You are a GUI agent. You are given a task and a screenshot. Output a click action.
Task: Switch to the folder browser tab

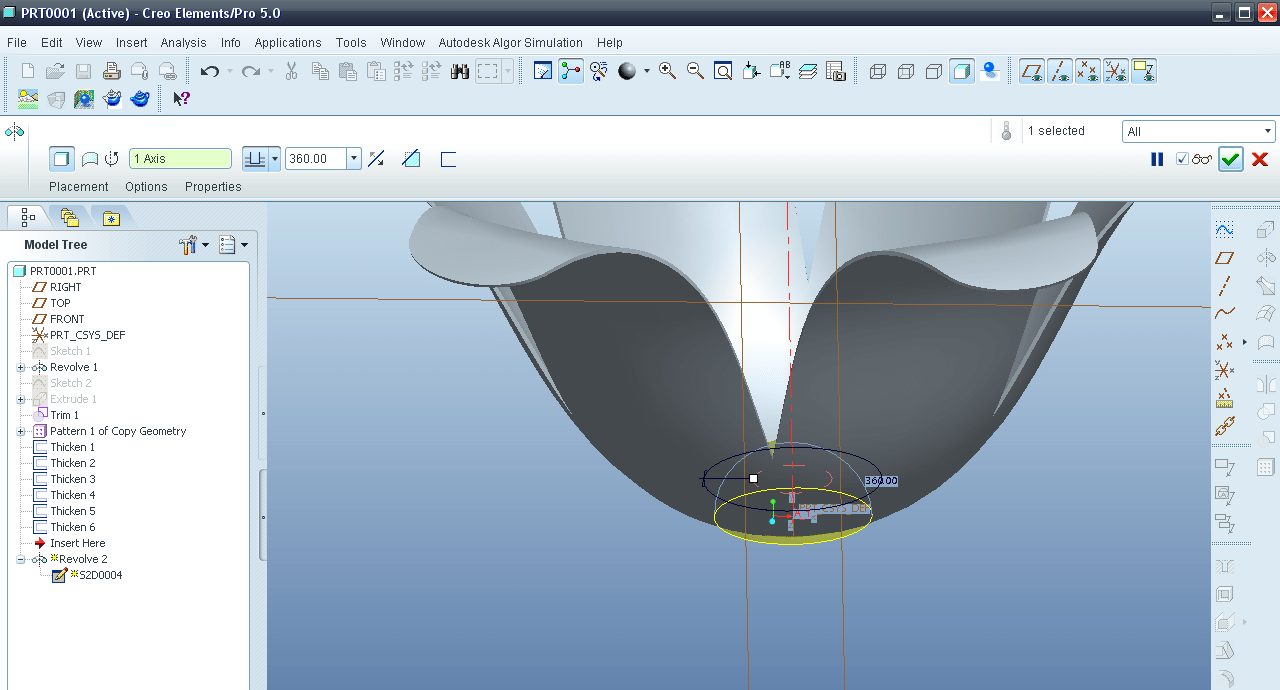pyautogui.click(x=69, y=217)
